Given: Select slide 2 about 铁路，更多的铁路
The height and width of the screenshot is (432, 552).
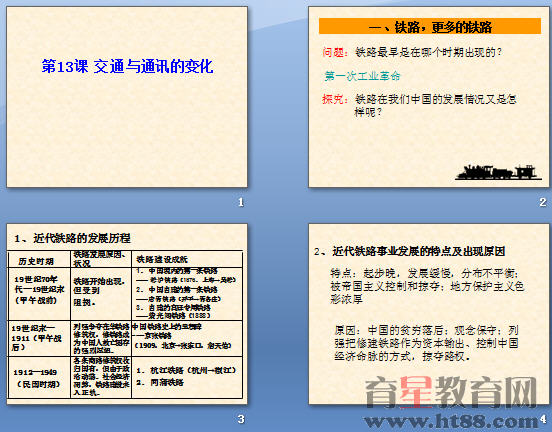Looking at the screenshot, I should pyautogui.click(x=429, y=97).
